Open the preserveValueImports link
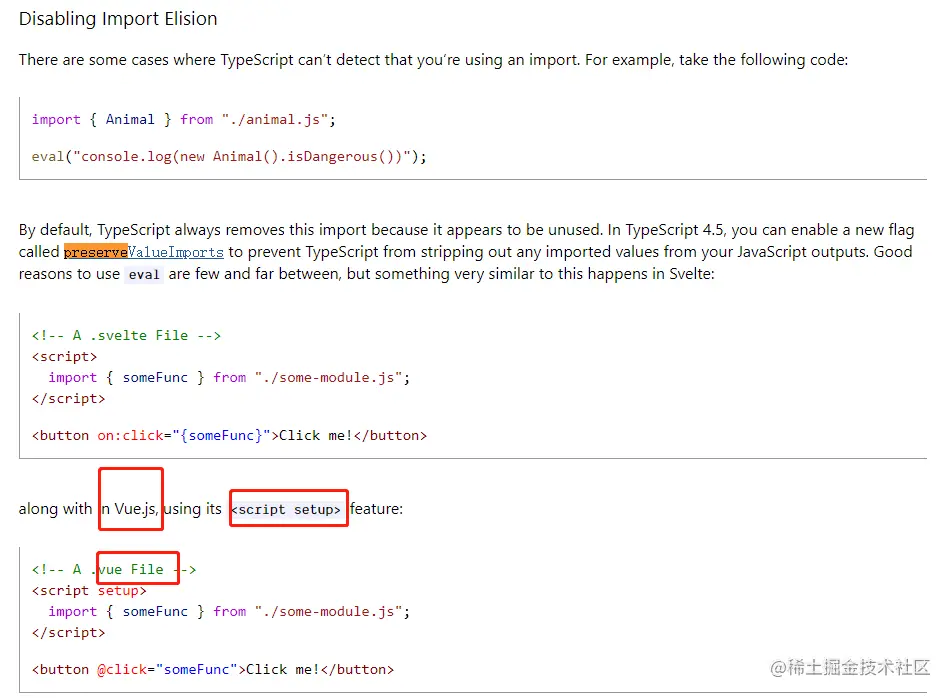This screenshot has width=951, height=698. point(144,252)
